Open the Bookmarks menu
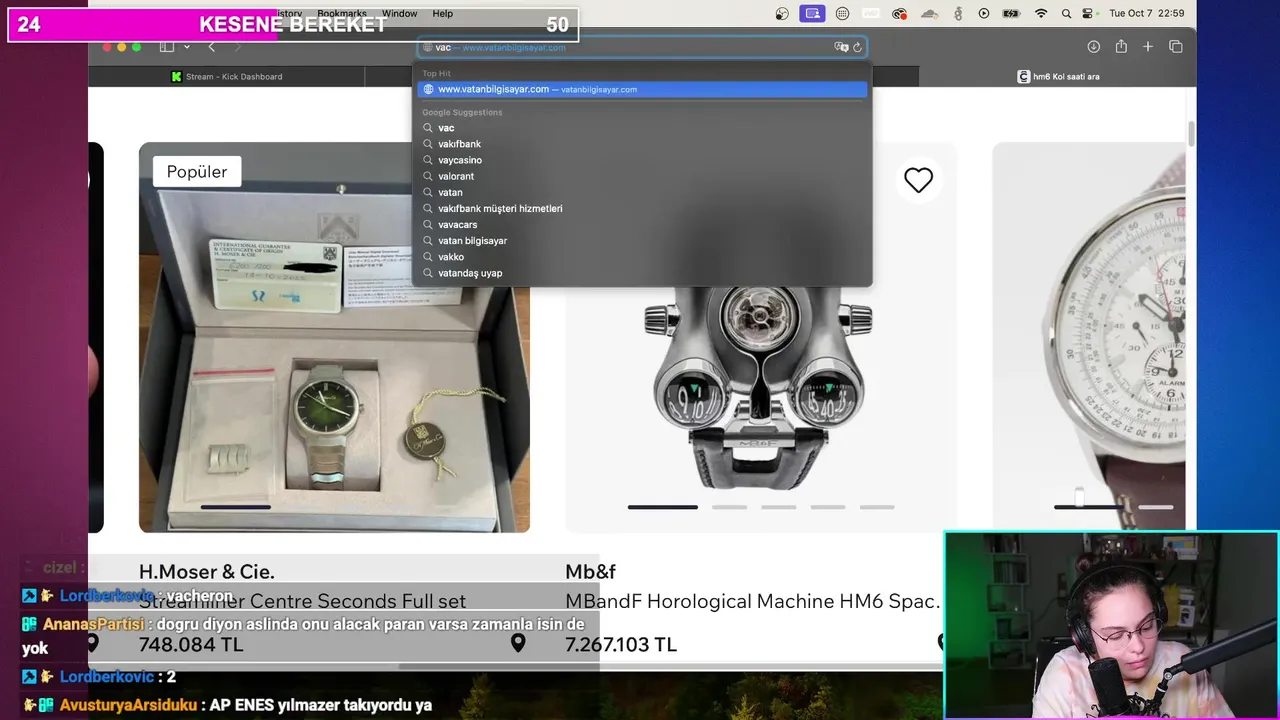Viewport: 1280px width, 720px height. point(342,13)
